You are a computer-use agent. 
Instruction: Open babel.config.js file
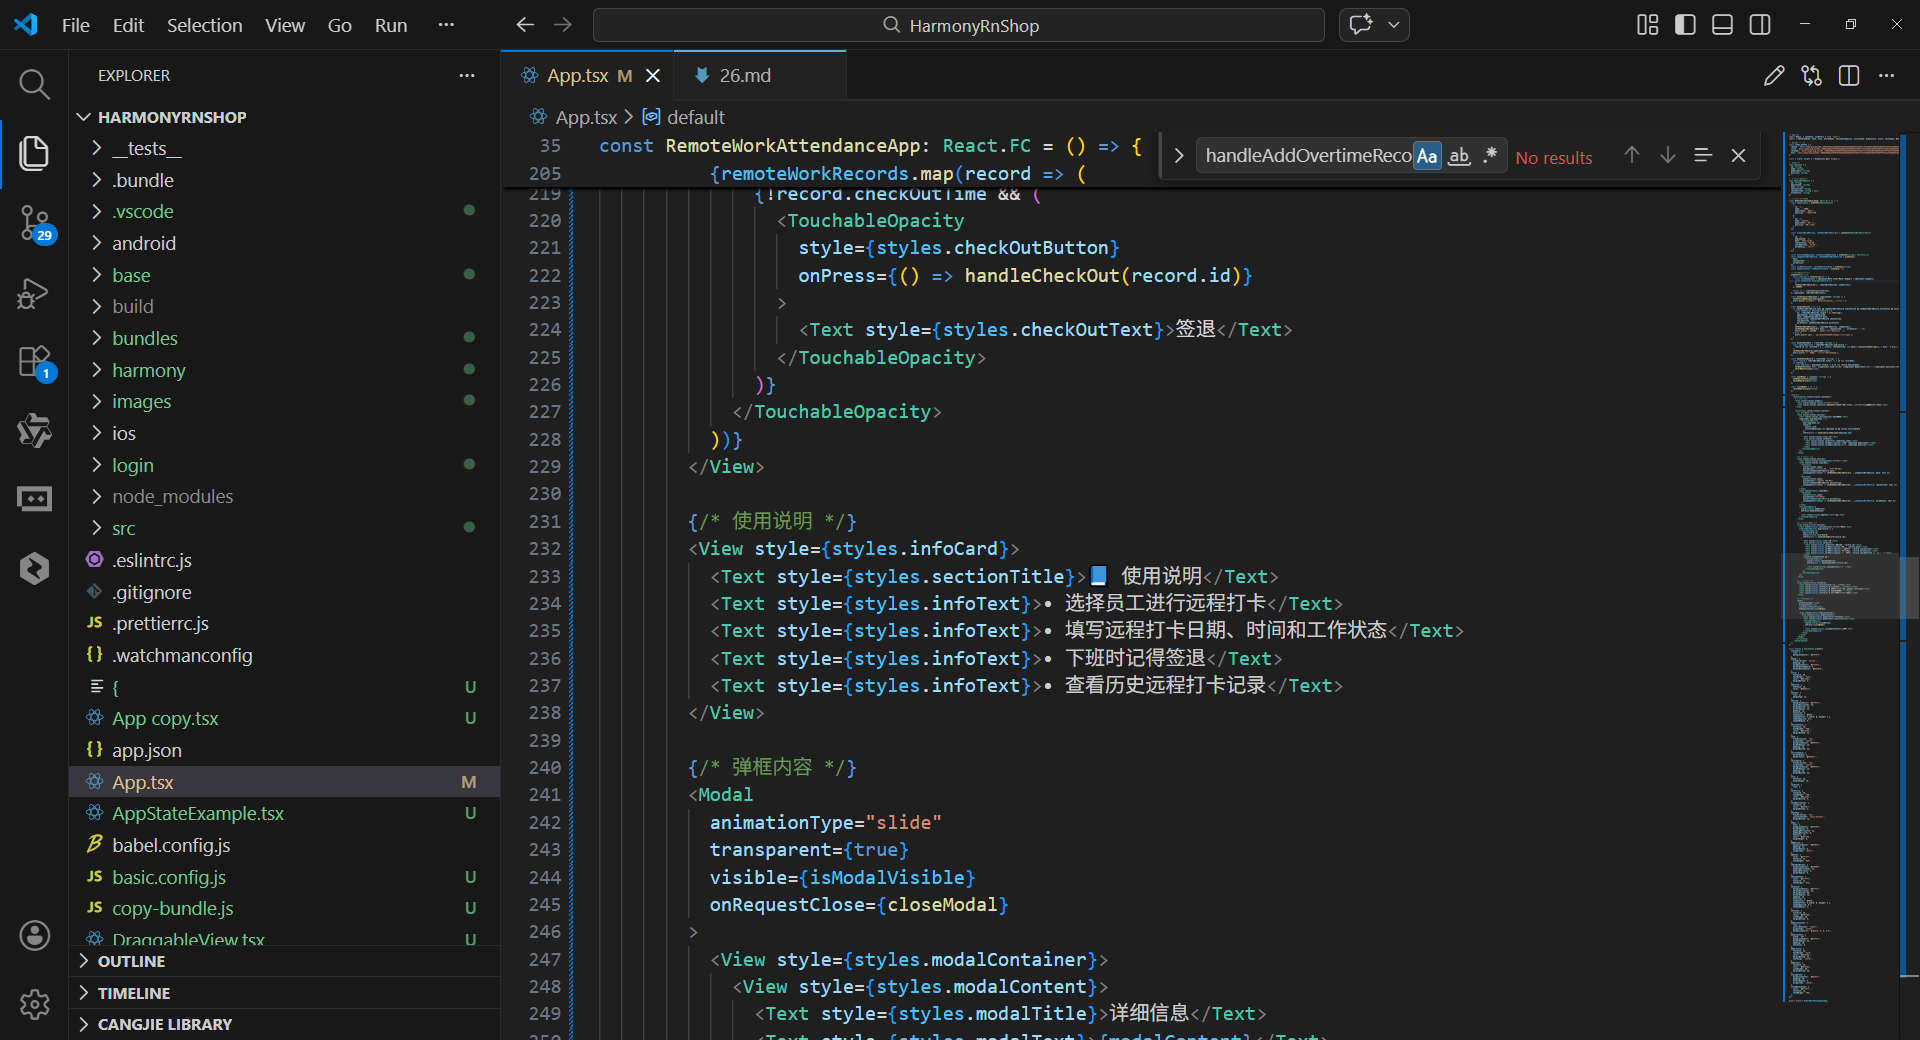coord(285,845)
